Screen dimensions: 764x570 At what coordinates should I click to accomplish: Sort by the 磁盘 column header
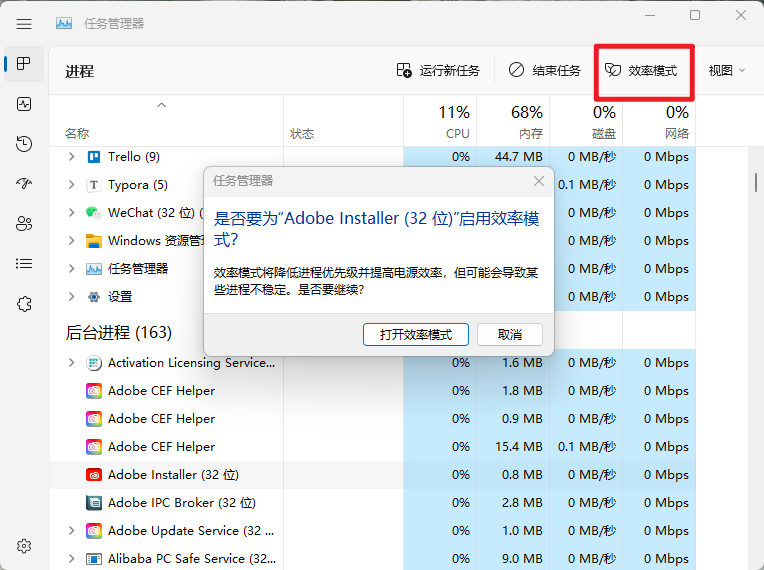586,121
